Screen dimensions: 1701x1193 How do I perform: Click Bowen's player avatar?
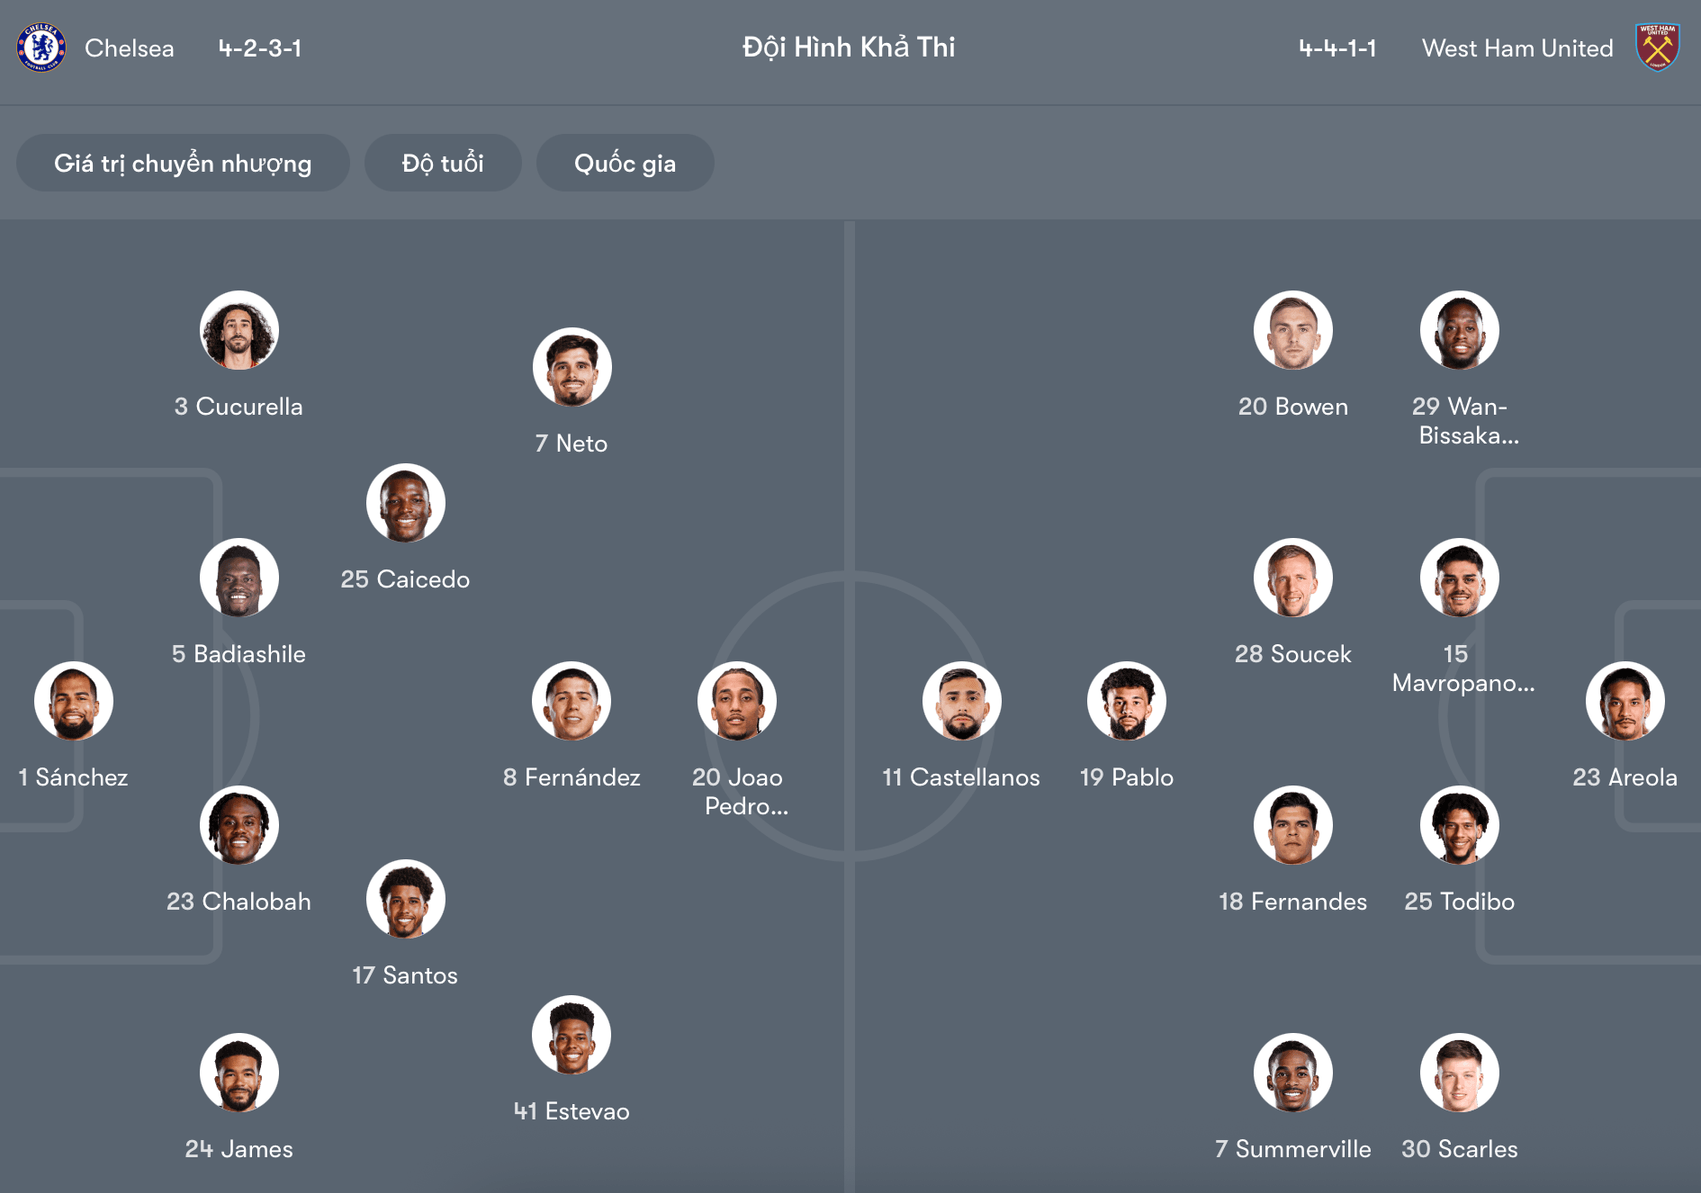(1293, 330)
